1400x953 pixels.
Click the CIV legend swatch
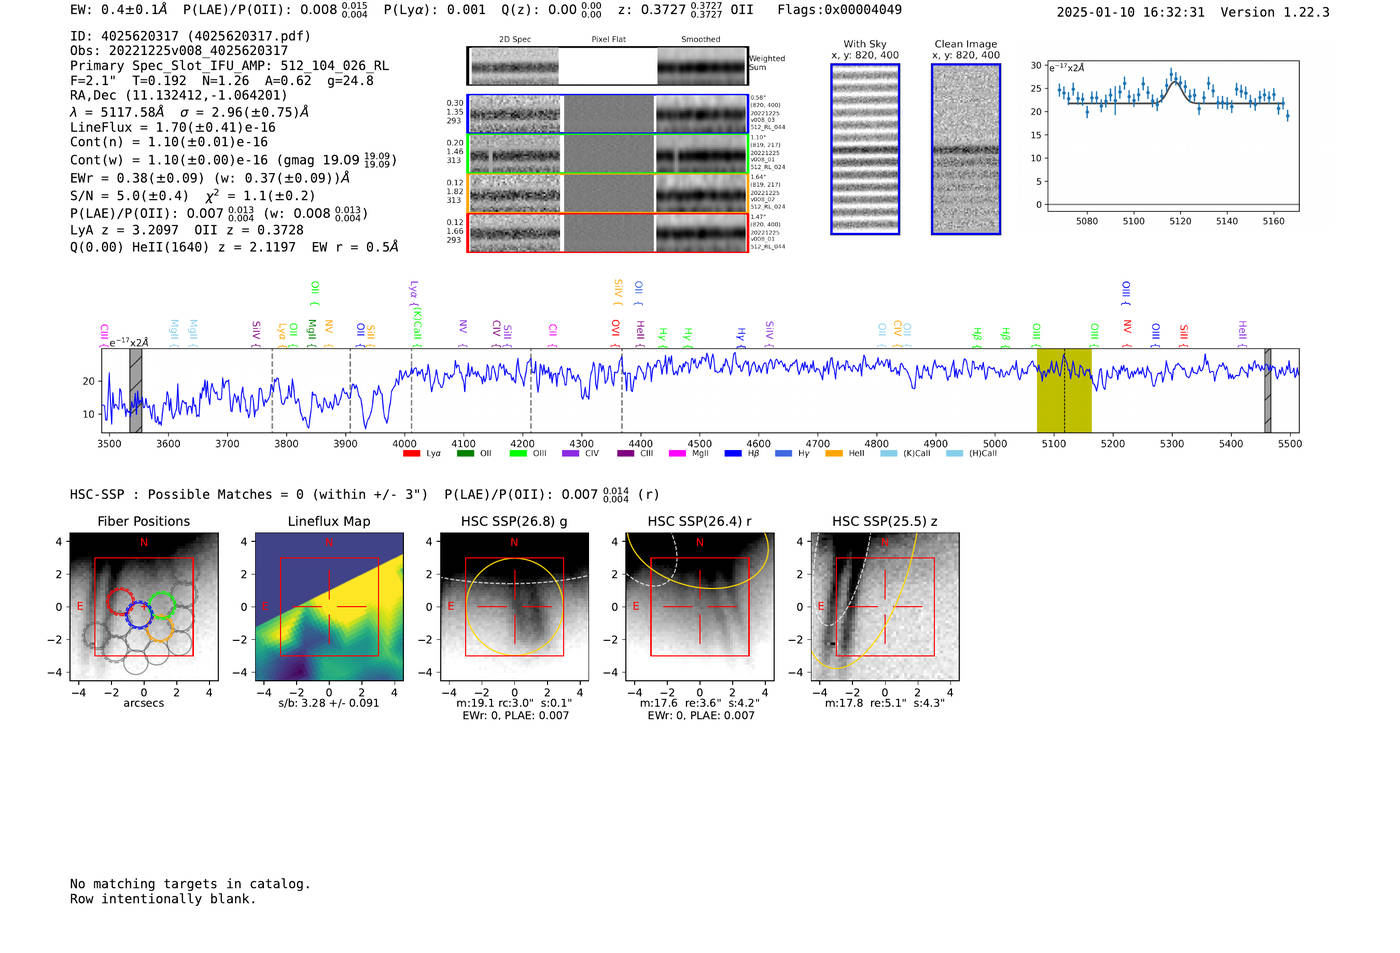click(x=571, y=453)
